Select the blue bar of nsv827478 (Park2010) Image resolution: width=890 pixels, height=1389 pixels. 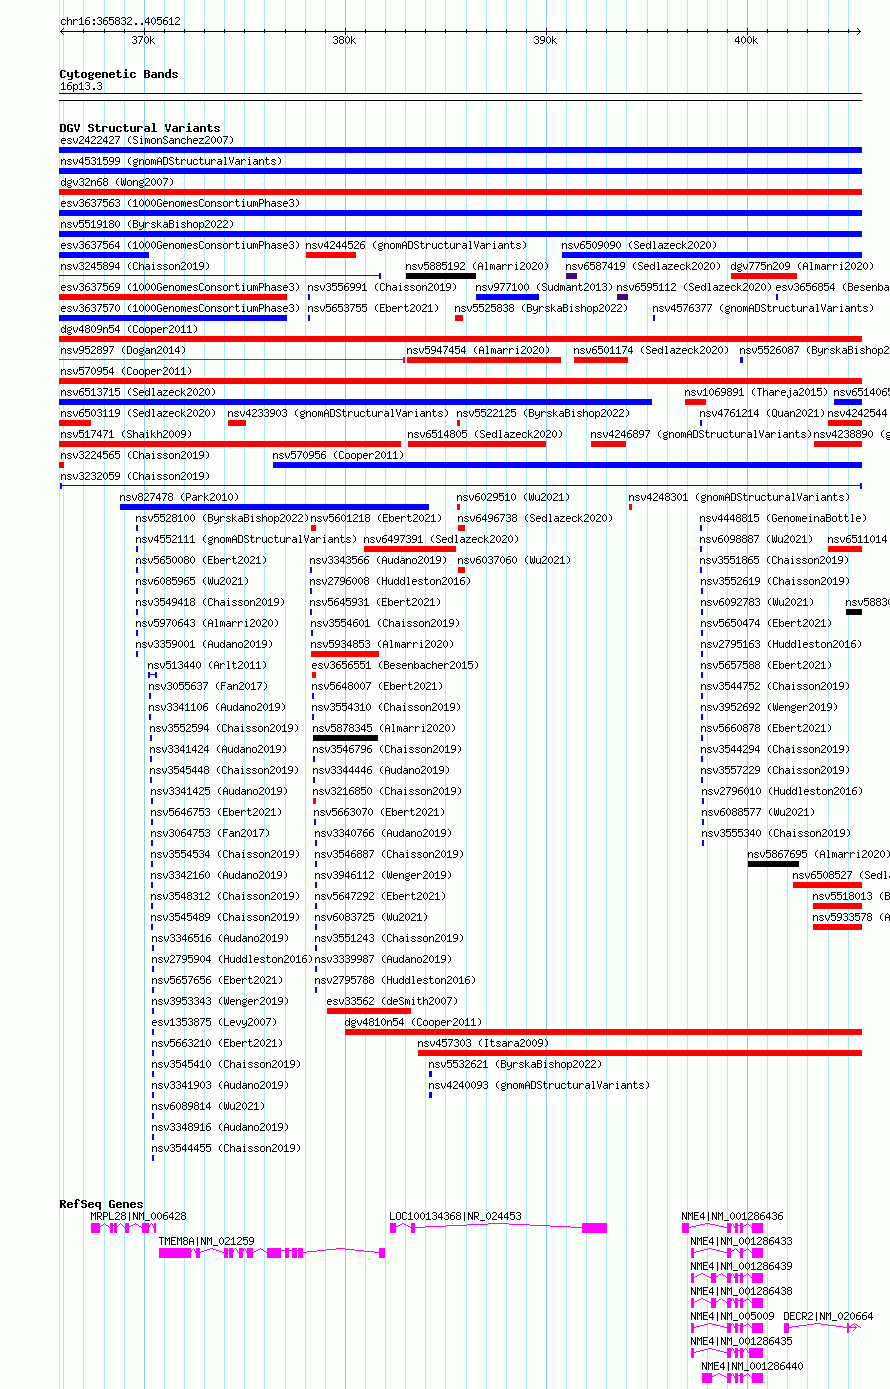point(274,507)
